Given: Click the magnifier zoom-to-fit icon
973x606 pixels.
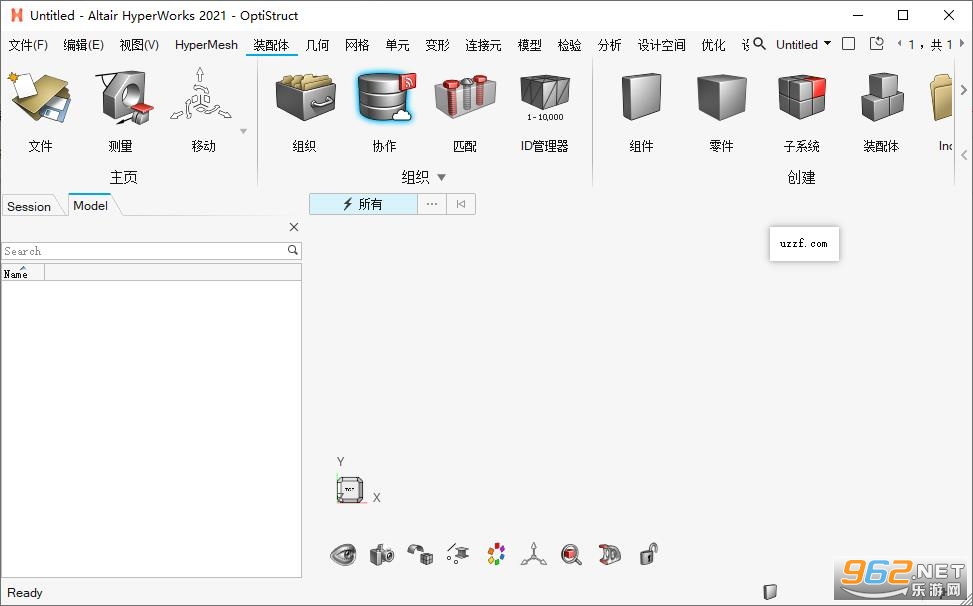Looking at the screenshot, I should coord(572,554).
